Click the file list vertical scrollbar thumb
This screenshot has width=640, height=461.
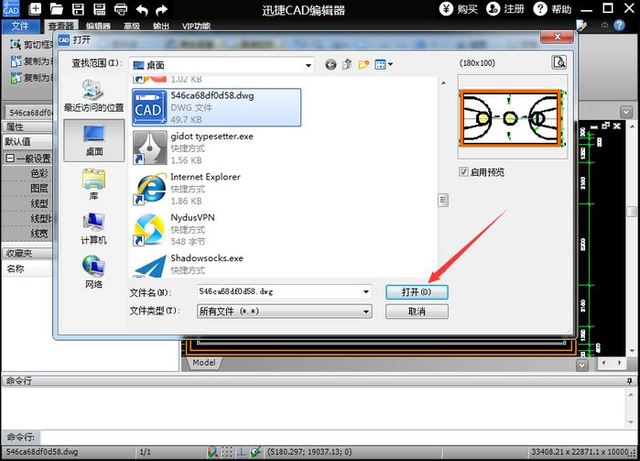point(443,200)
